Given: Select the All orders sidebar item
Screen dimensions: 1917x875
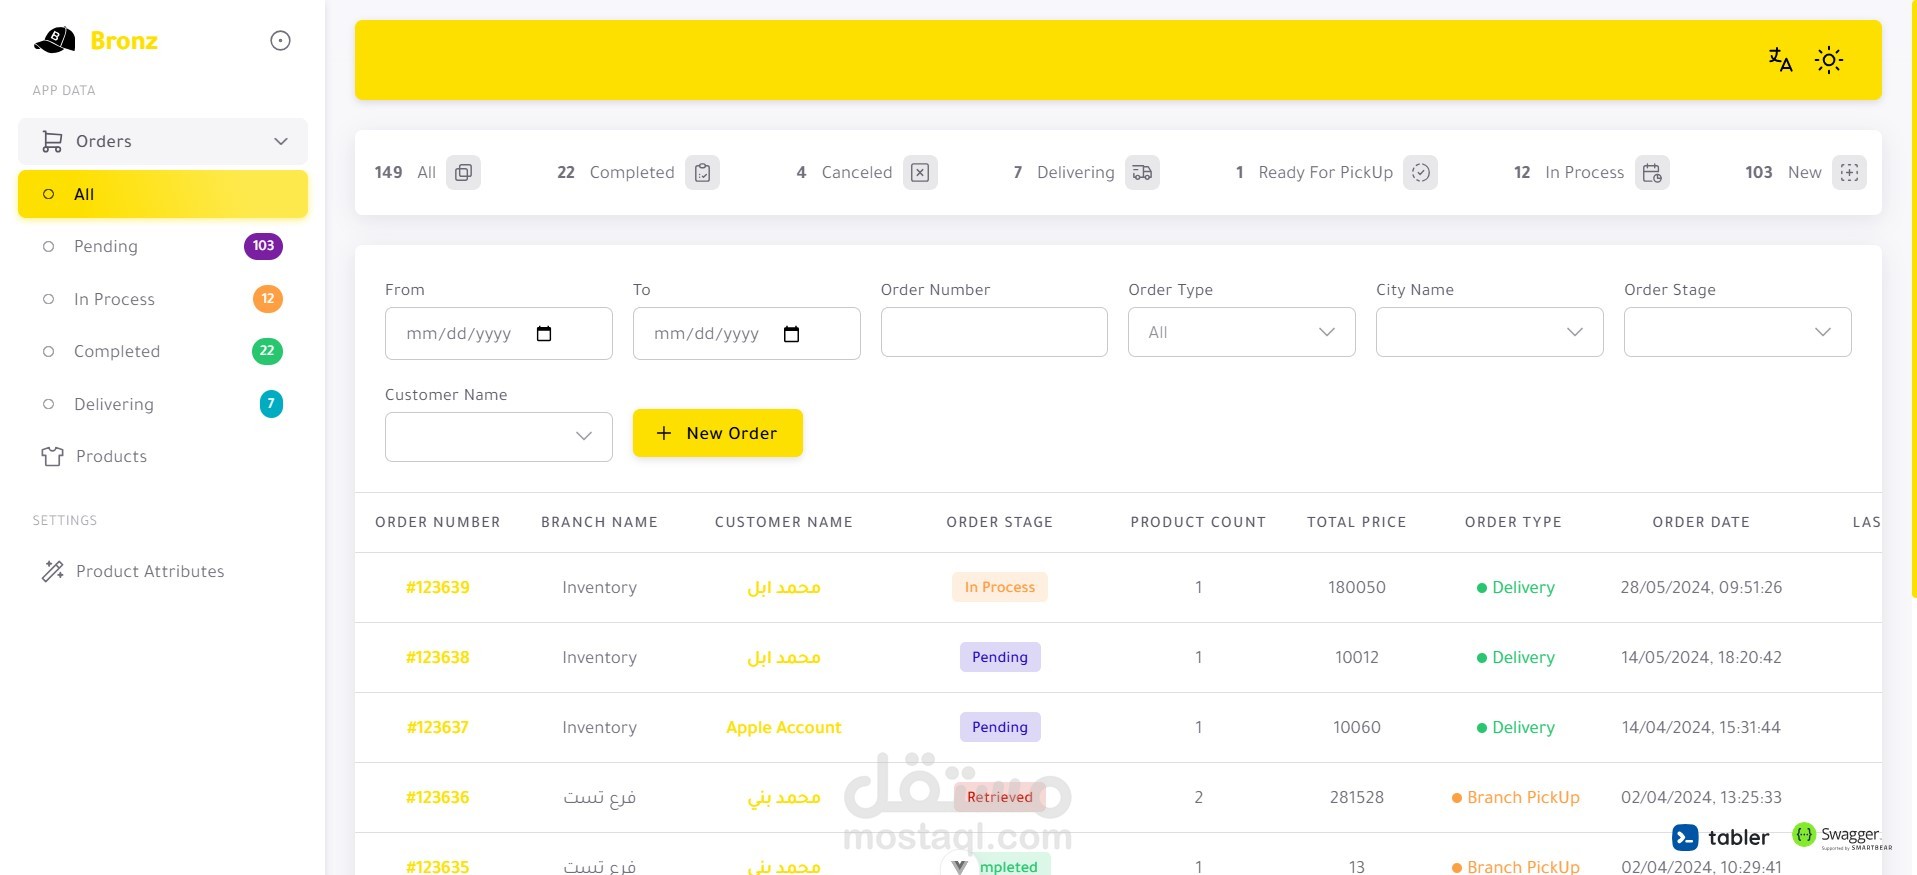Looking at the screenshot, I should [163, 194].
